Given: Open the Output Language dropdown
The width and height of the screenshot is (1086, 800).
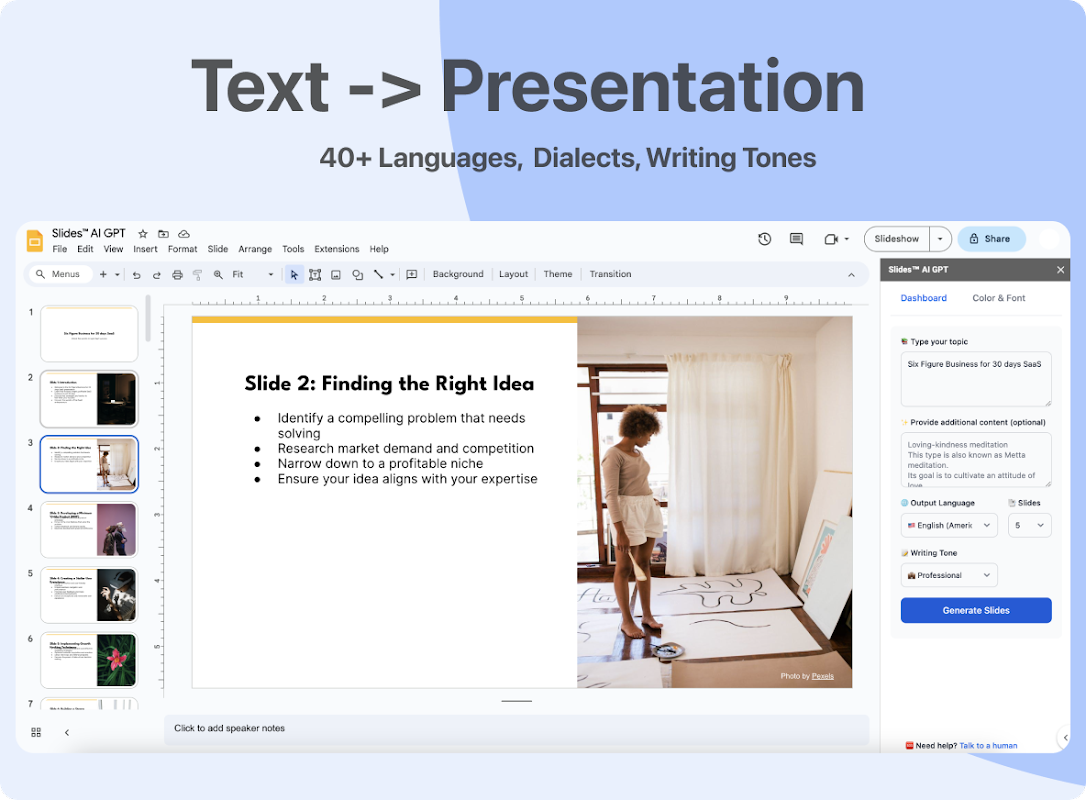Looking at the screenshot, I should coord(949,526).
